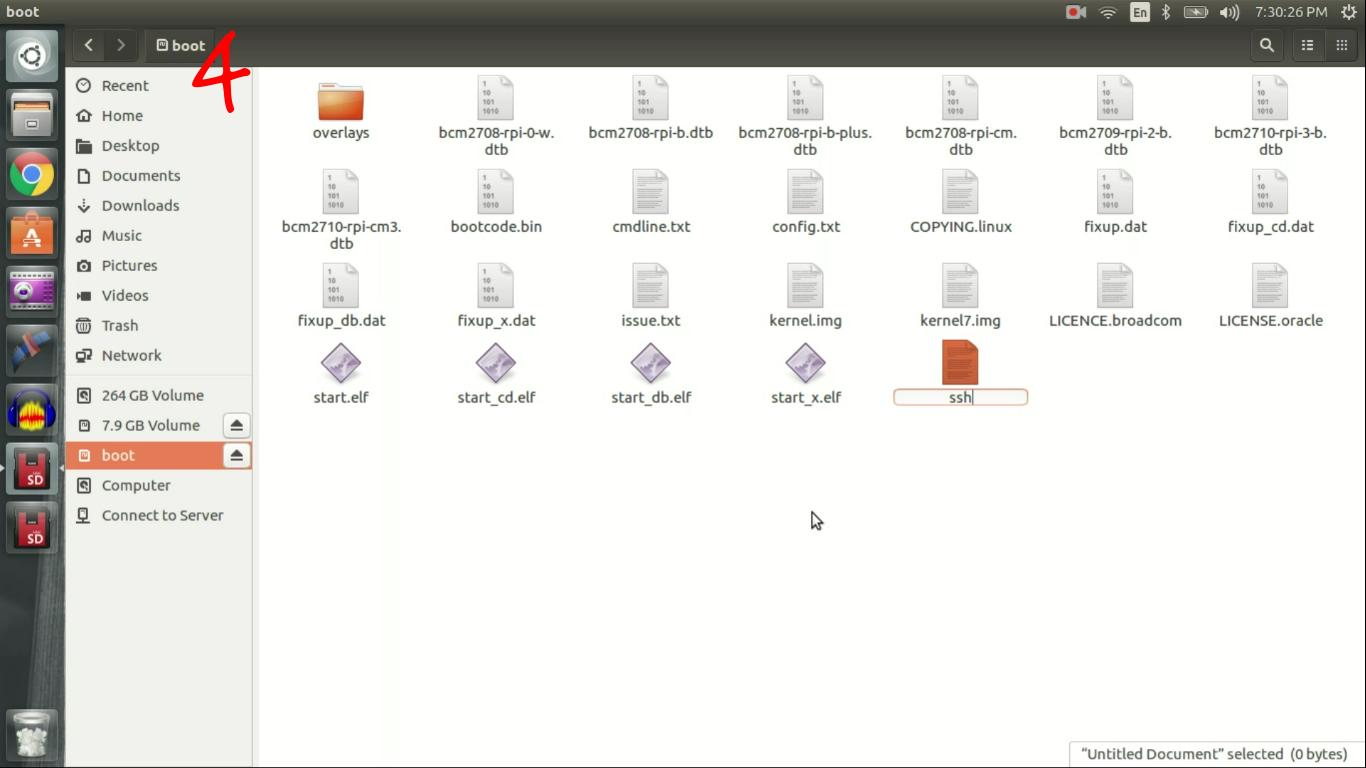The width and height of the screenshot is (1366, 768).
Task: Select the fixup_x.dat file icon
Action: click(x=495, y=286)
